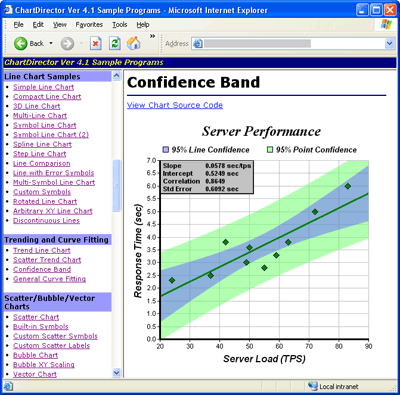Click the Refresh page icon
400x395 pixels.
[115, 44]
